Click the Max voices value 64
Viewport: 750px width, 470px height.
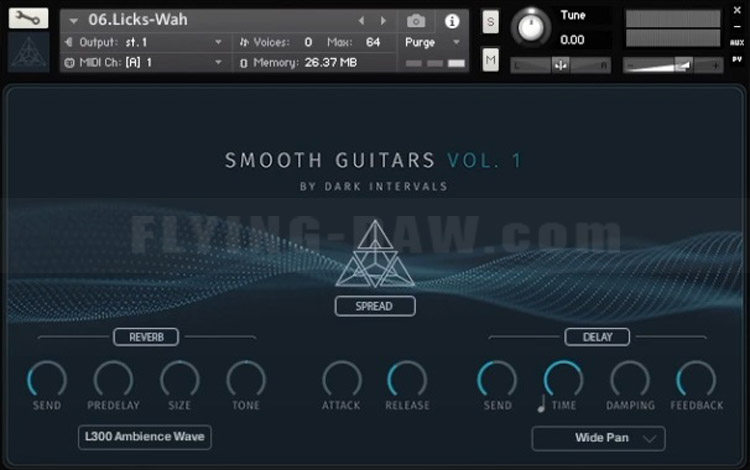373,42
